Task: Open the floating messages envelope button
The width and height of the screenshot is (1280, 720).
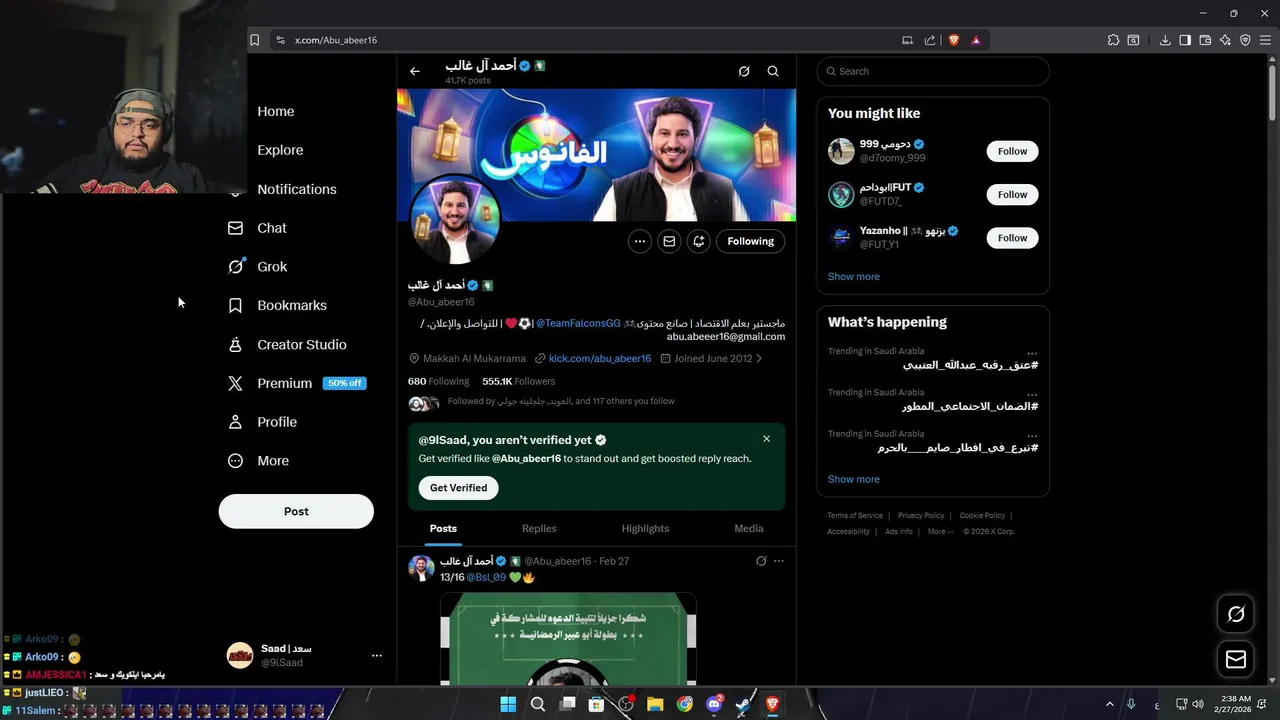Action: (x=1236, y=659)
